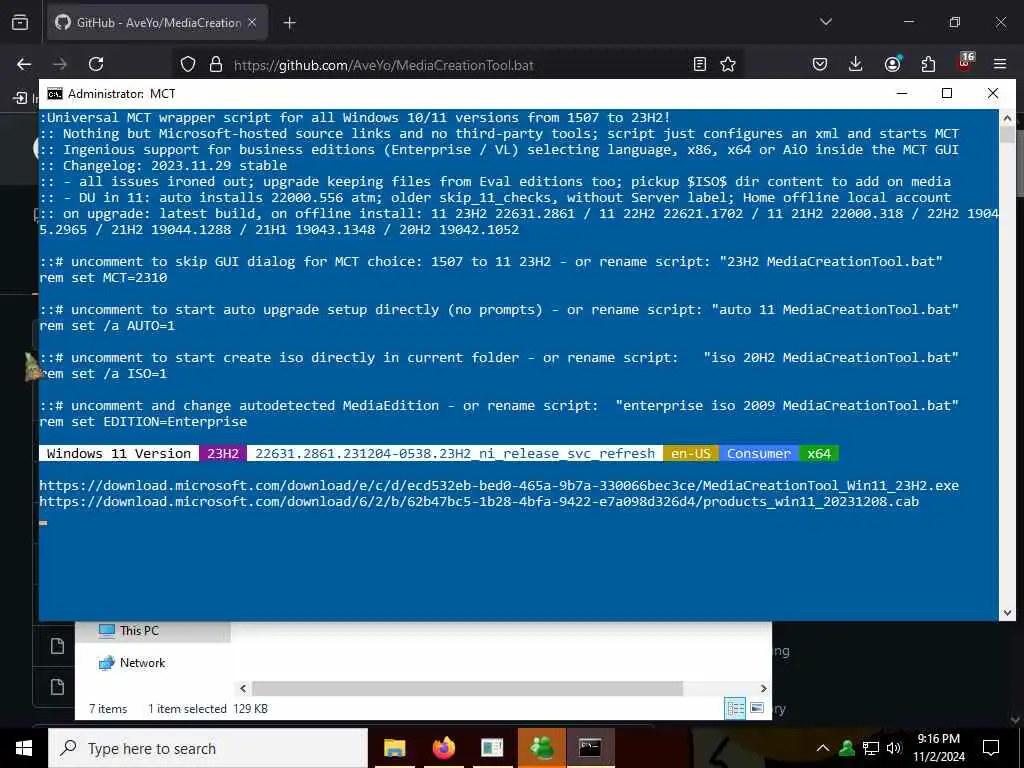Minimize the Administrator: MCT console window

click(x=902, y=93)
